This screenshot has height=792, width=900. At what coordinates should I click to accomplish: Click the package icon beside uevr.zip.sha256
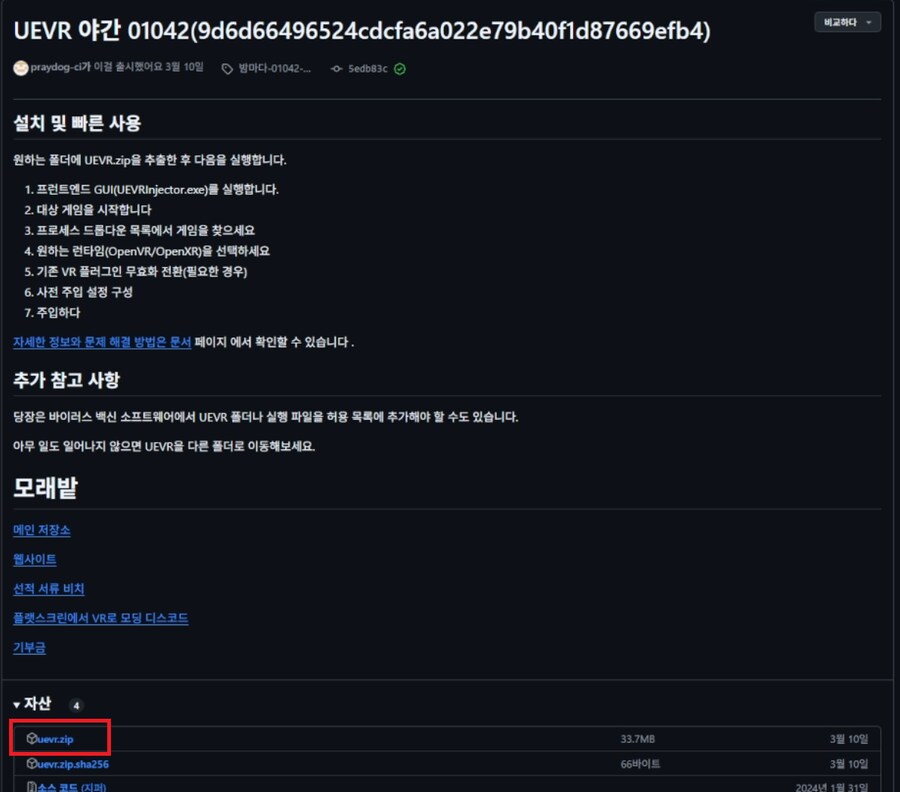[x=32, y=764]
